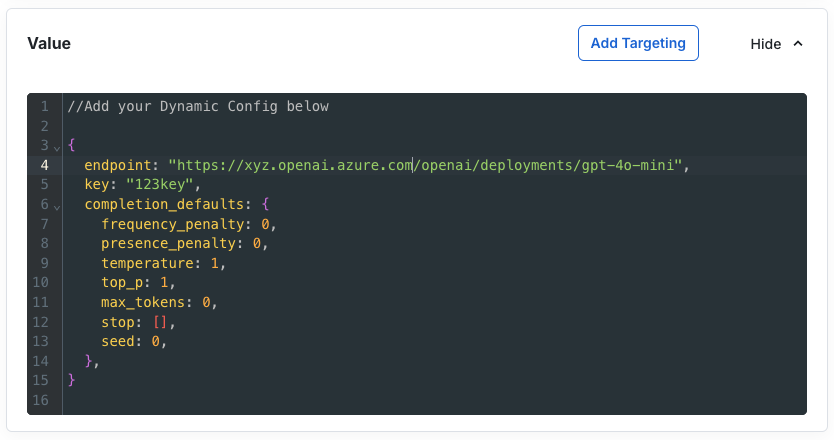Click the comment "//Add your Dynamic Config below"
Screen dimensions: 834x440
(x=198, y=106)
